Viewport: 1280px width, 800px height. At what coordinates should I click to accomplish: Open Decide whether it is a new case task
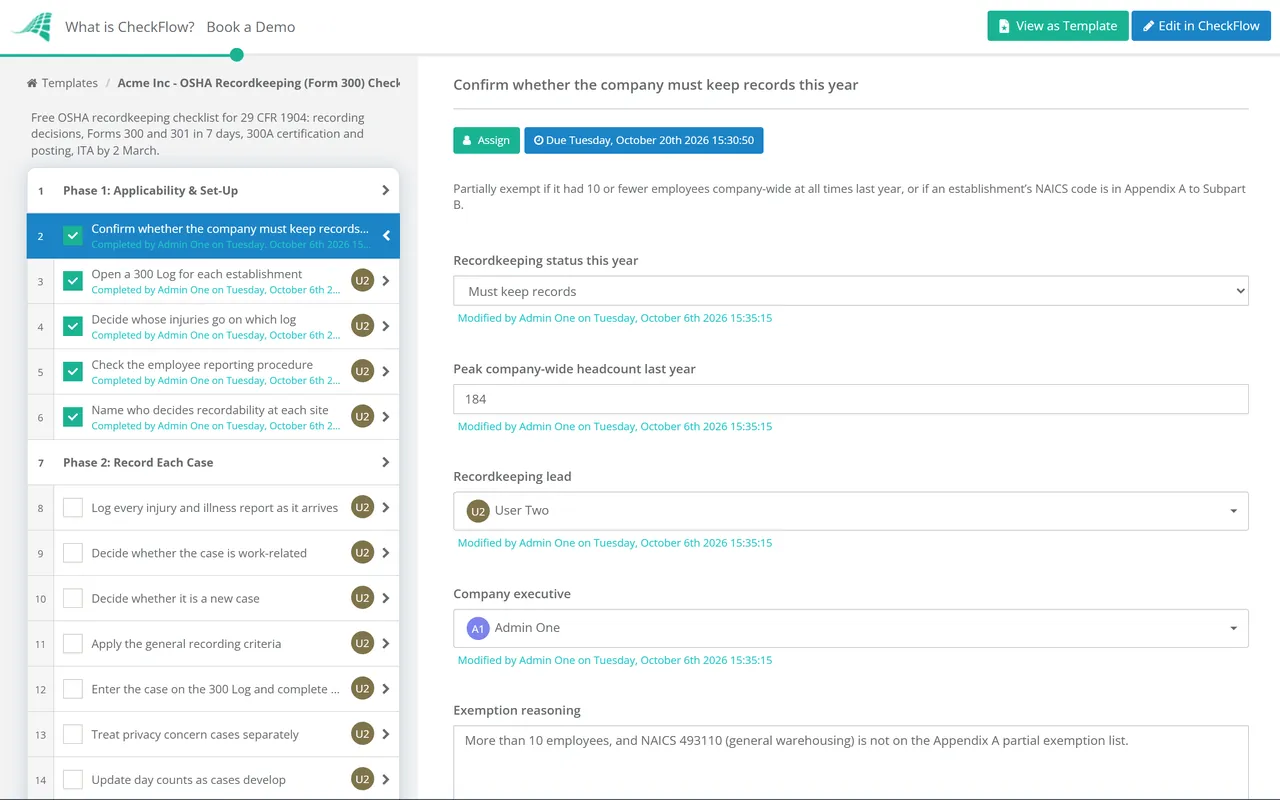(176, 598)
